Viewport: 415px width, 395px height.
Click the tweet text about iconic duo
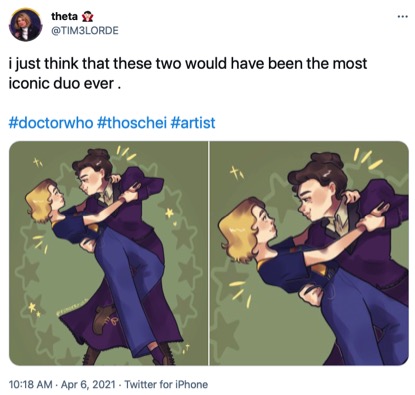187,73
